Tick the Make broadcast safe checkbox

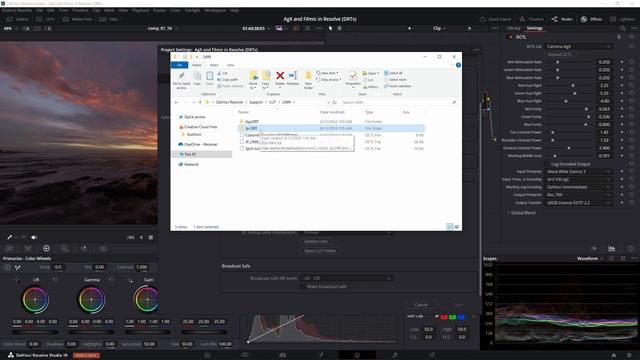click(x=302, y=287)
